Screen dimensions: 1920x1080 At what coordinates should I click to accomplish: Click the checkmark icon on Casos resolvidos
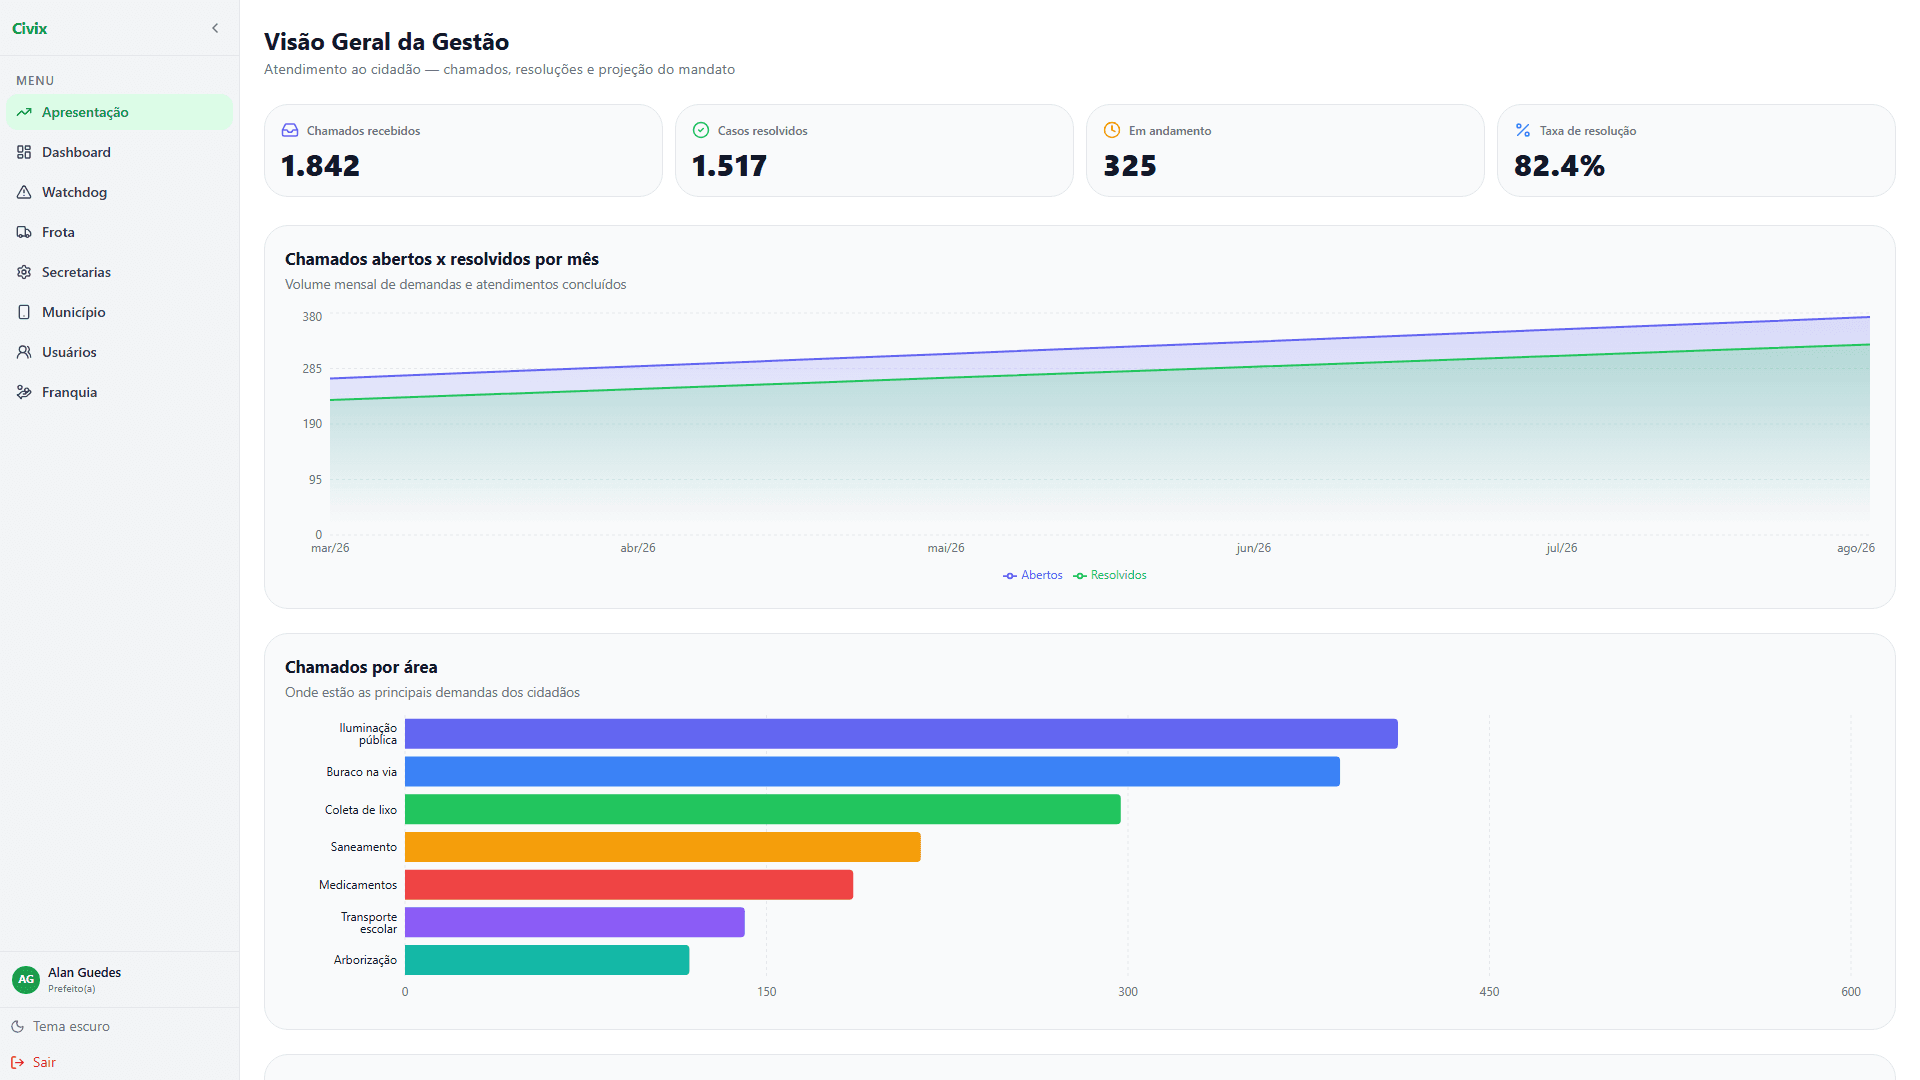click(701, 130)
